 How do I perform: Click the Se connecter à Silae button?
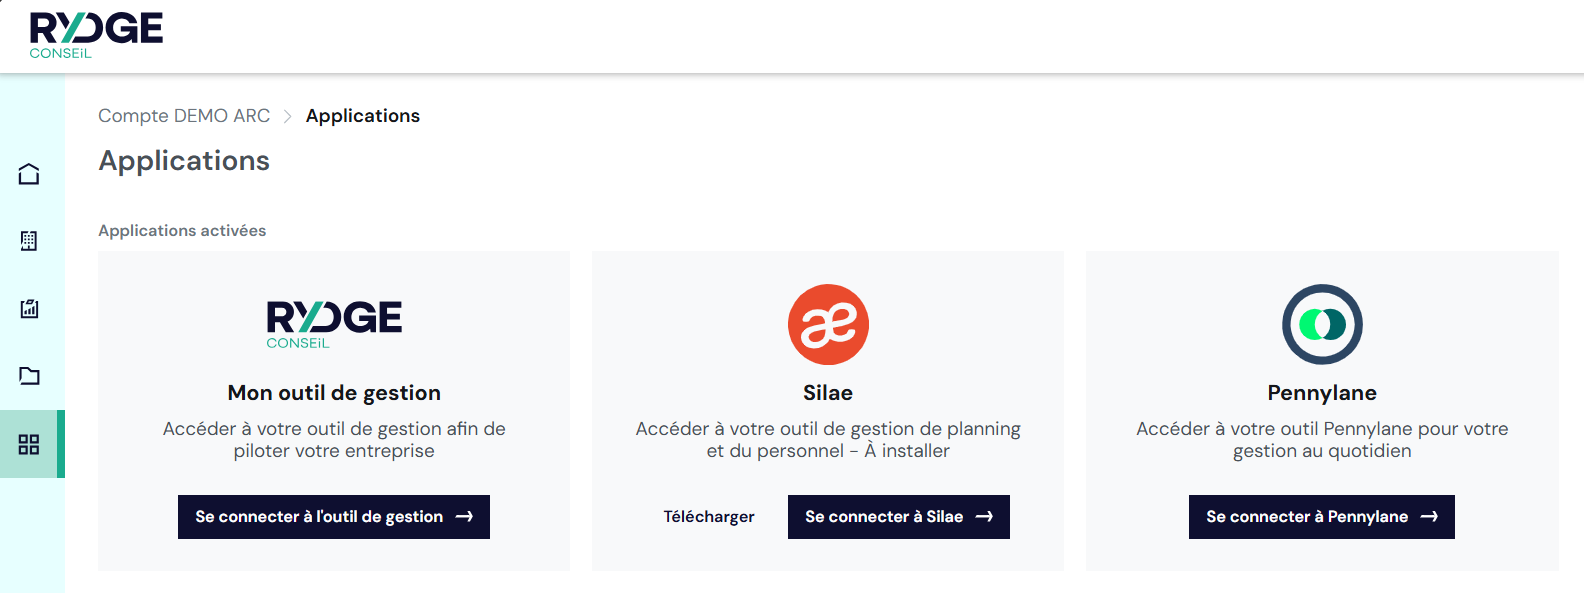(899, 517)
